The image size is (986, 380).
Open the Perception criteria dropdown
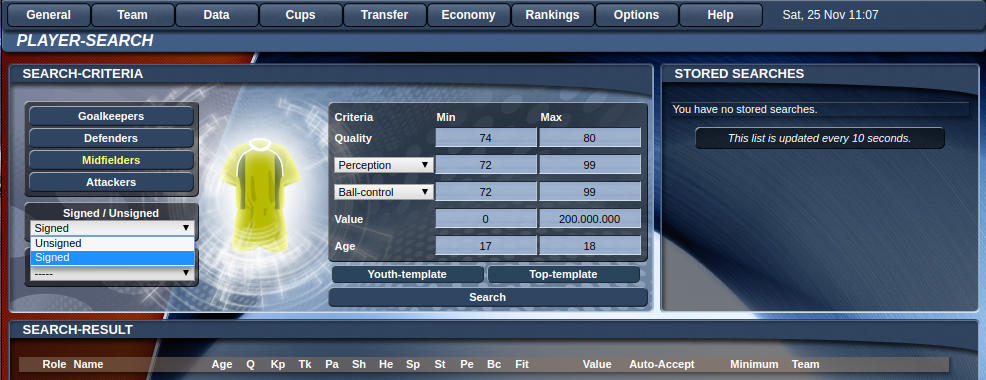384,165
